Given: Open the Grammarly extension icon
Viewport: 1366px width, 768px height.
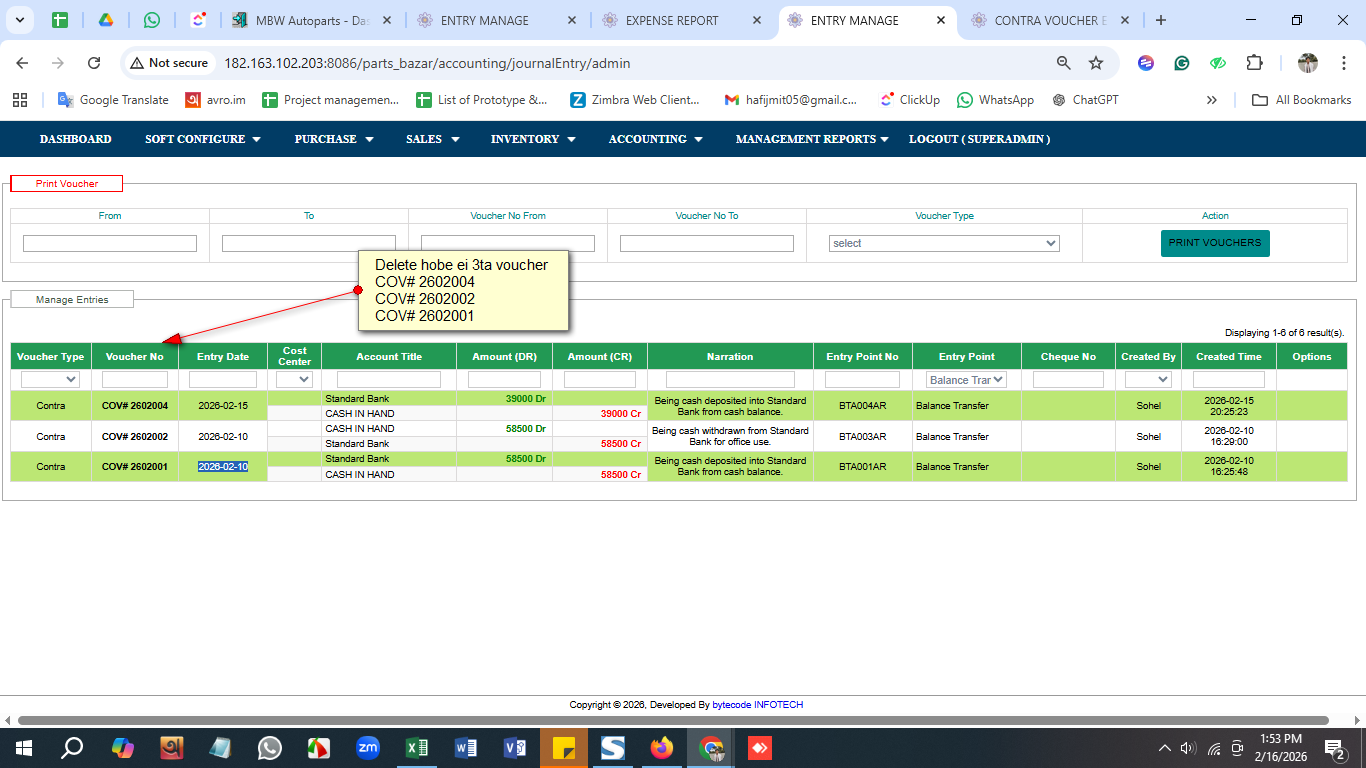Looking at the screenshot, I should 1182,63.
